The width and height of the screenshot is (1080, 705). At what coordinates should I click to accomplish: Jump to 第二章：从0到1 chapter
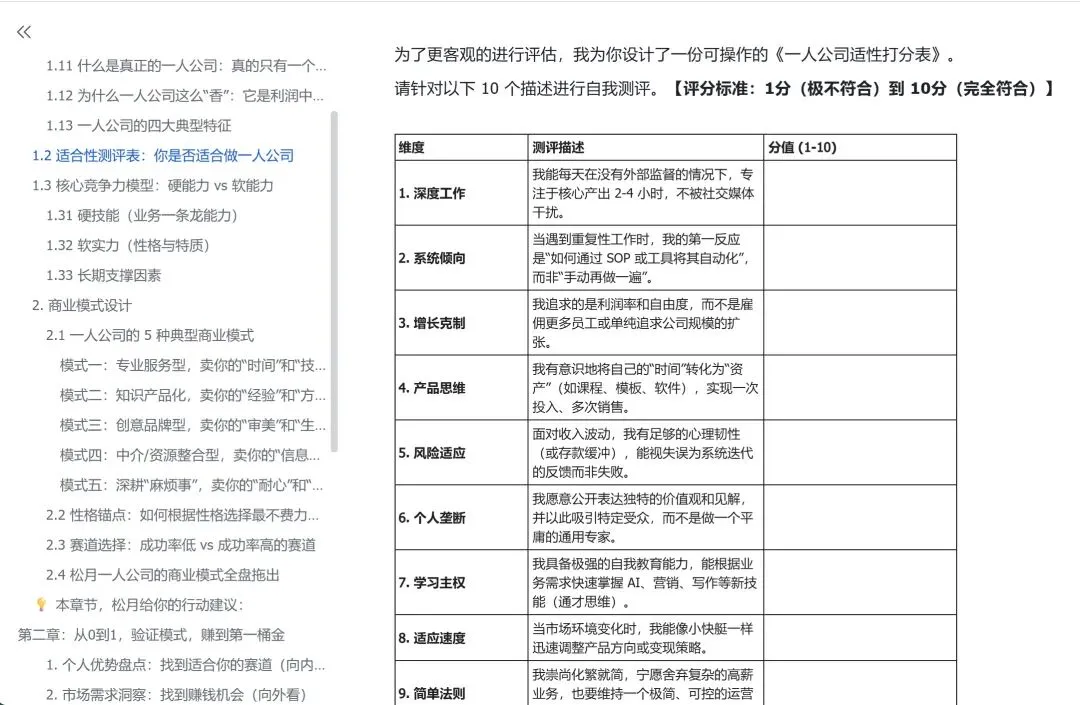pos(151,635)
